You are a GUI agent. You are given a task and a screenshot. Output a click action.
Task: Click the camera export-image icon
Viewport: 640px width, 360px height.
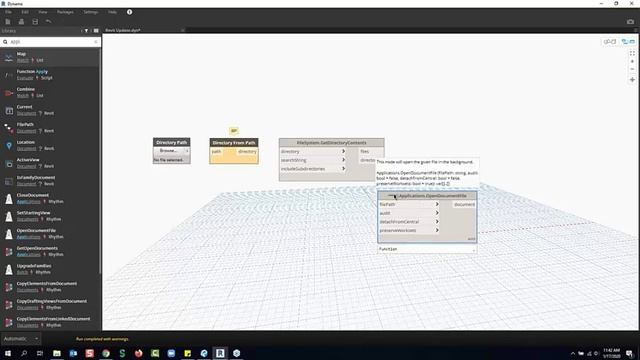[x=631, y=22]
